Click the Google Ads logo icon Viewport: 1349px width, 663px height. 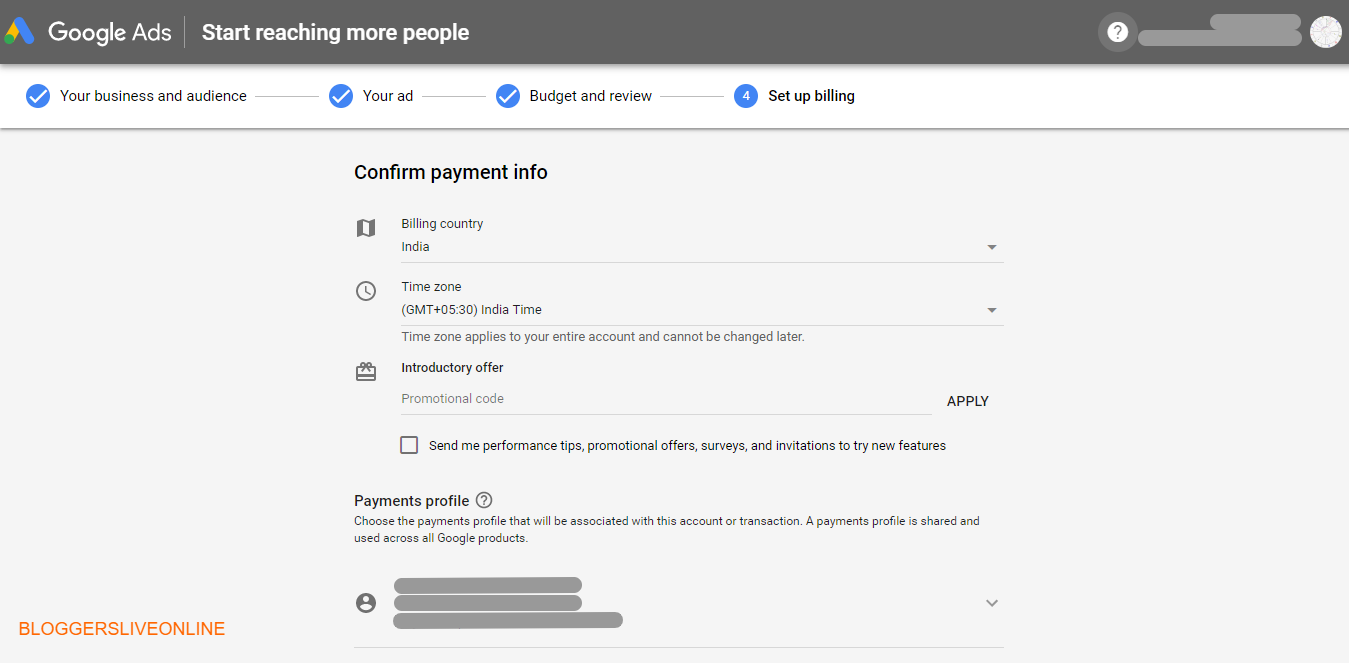pos(20,32)
